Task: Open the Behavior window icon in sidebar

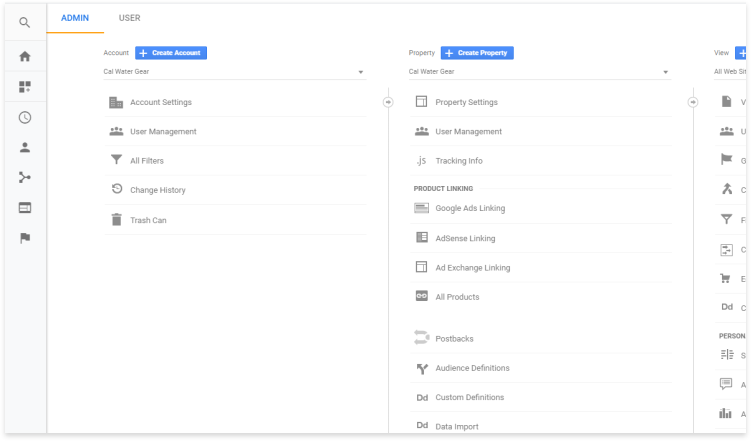Action: pos(25,208)
